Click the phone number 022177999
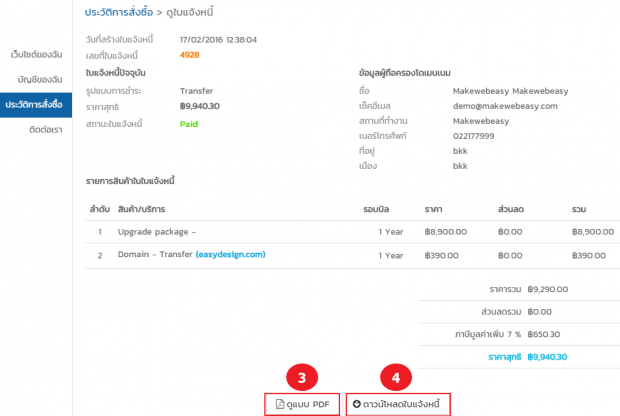The width and height of the screenshot is (620, 416). 477,132
